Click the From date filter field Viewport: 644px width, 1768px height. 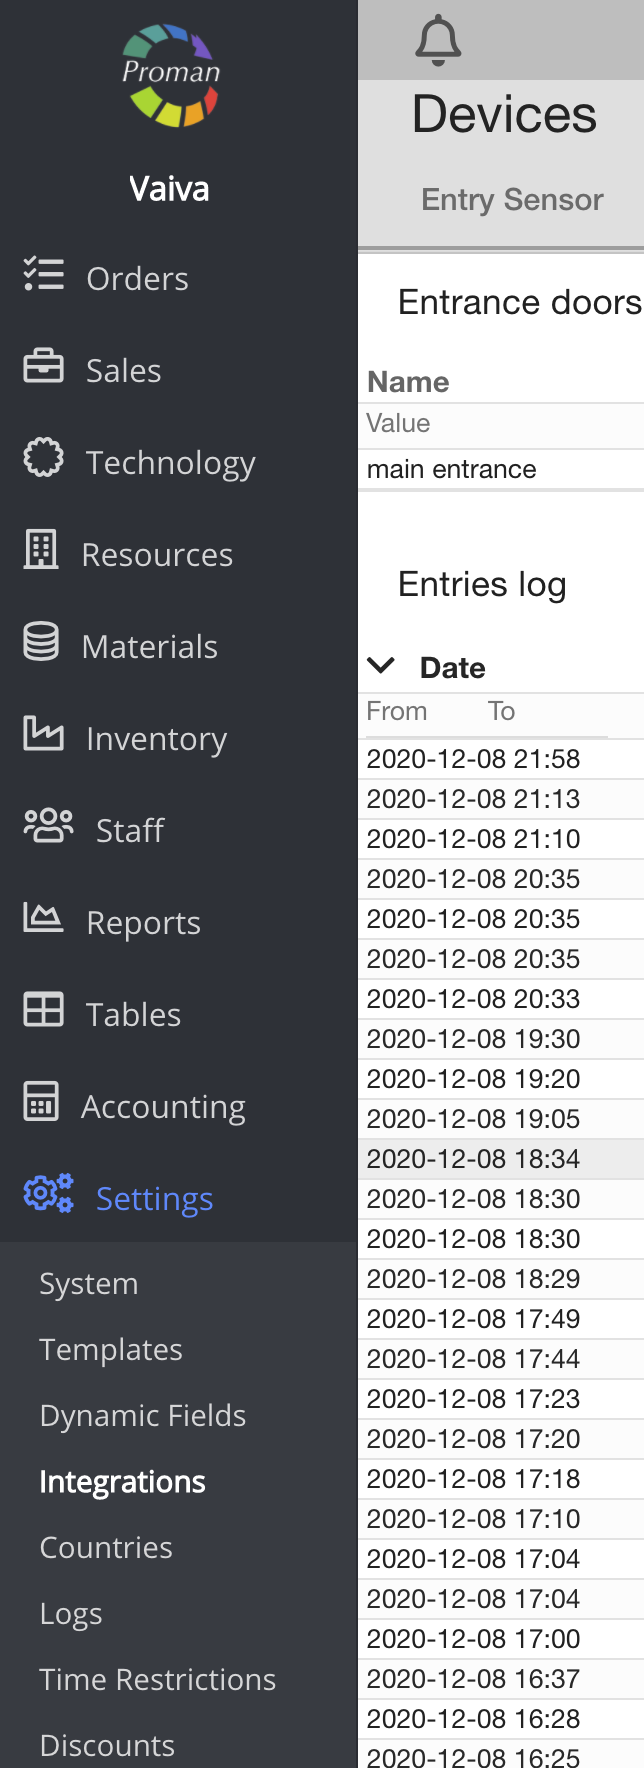coord(420,711)
